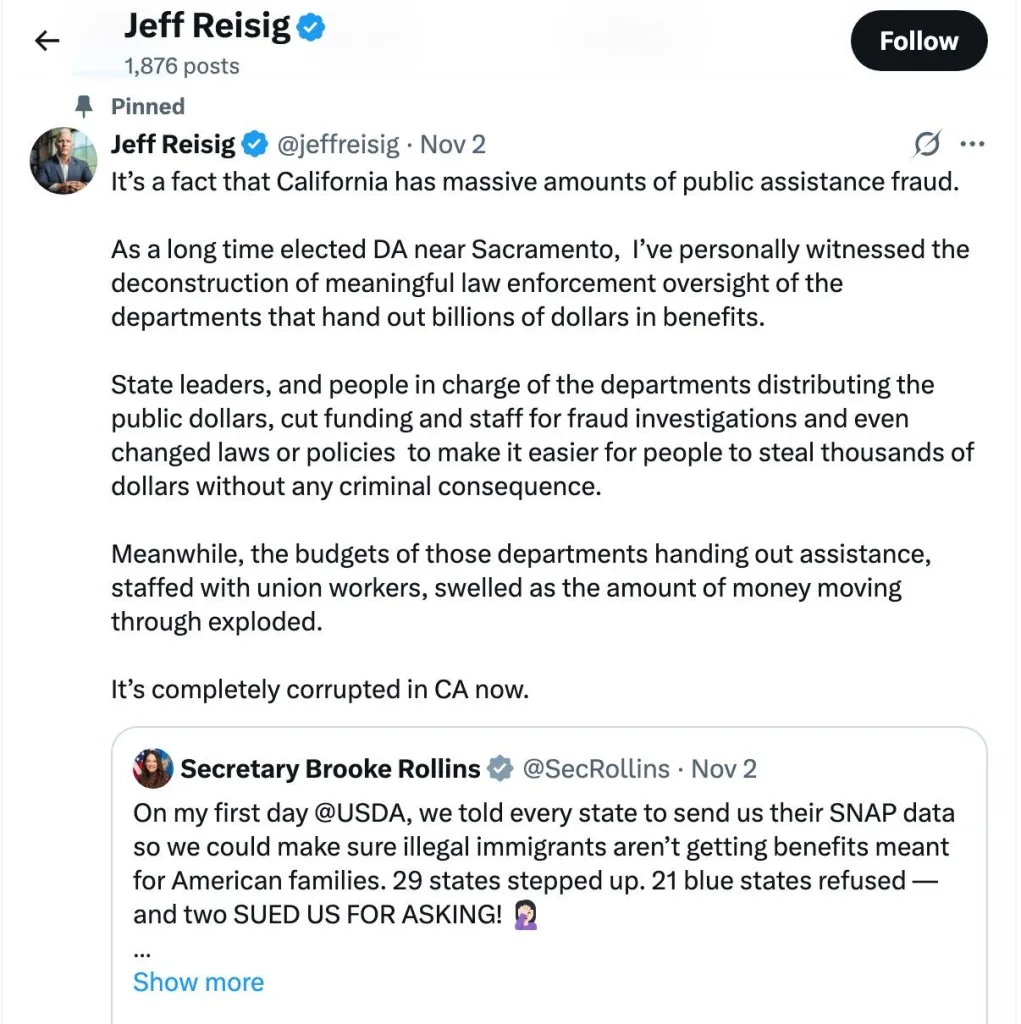
Task: Click the facepalm emoji in quoted post
Action: point(526,917)
